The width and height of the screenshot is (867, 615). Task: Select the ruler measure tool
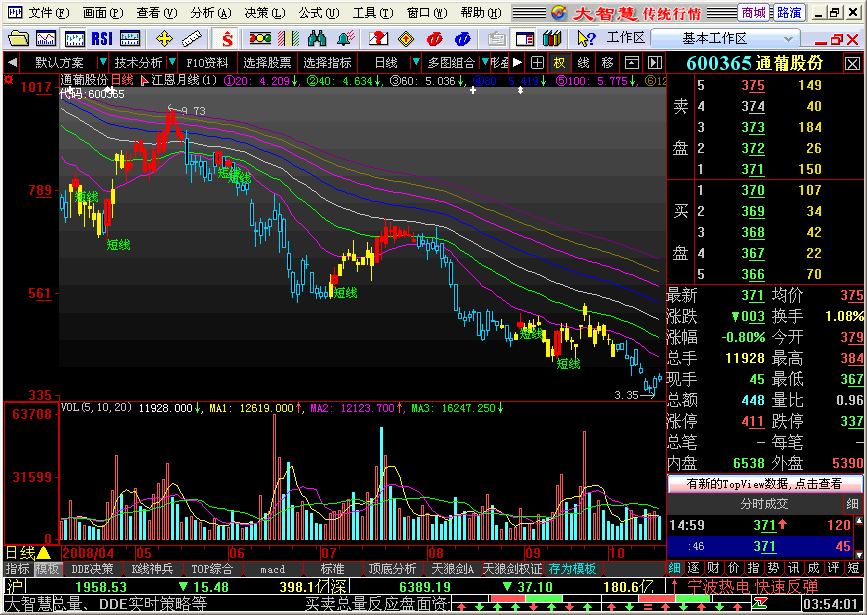coord(191,38)
